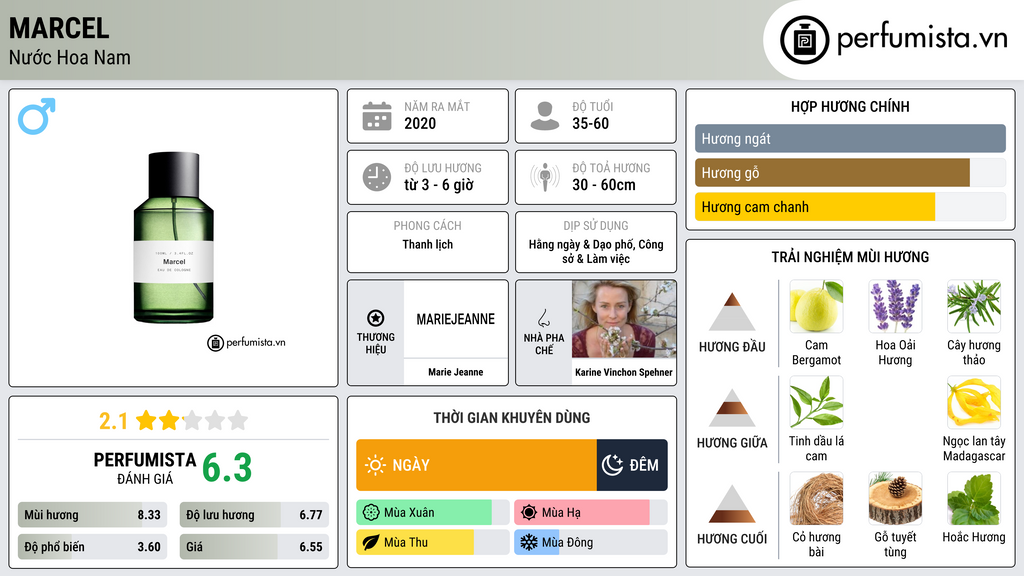Click the release year value 2020
Screen dimensions: 1024x576
(x=420, y=123)
